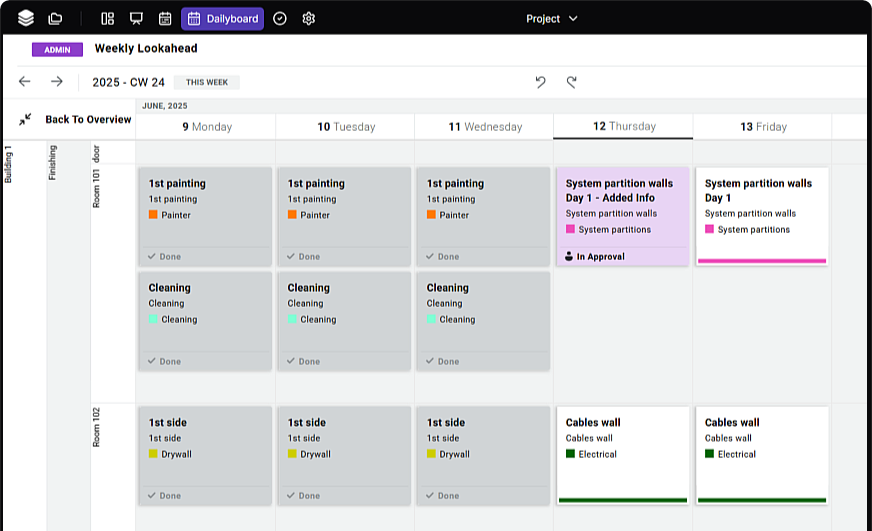This screenshot has height=531, width=872.
Task: Open the calendar schedule icon
Action: (165, 18)
